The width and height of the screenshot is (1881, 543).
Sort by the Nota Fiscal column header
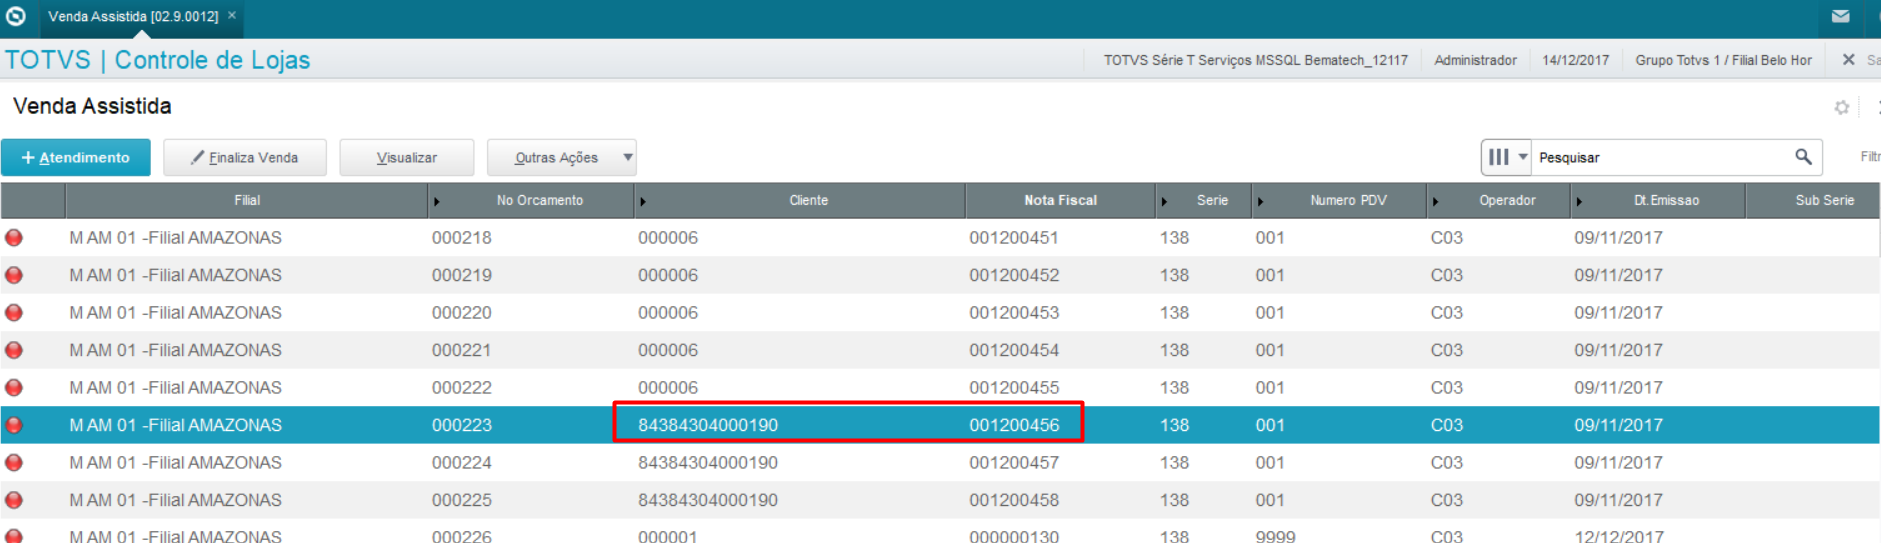(x=1060, y=200)
